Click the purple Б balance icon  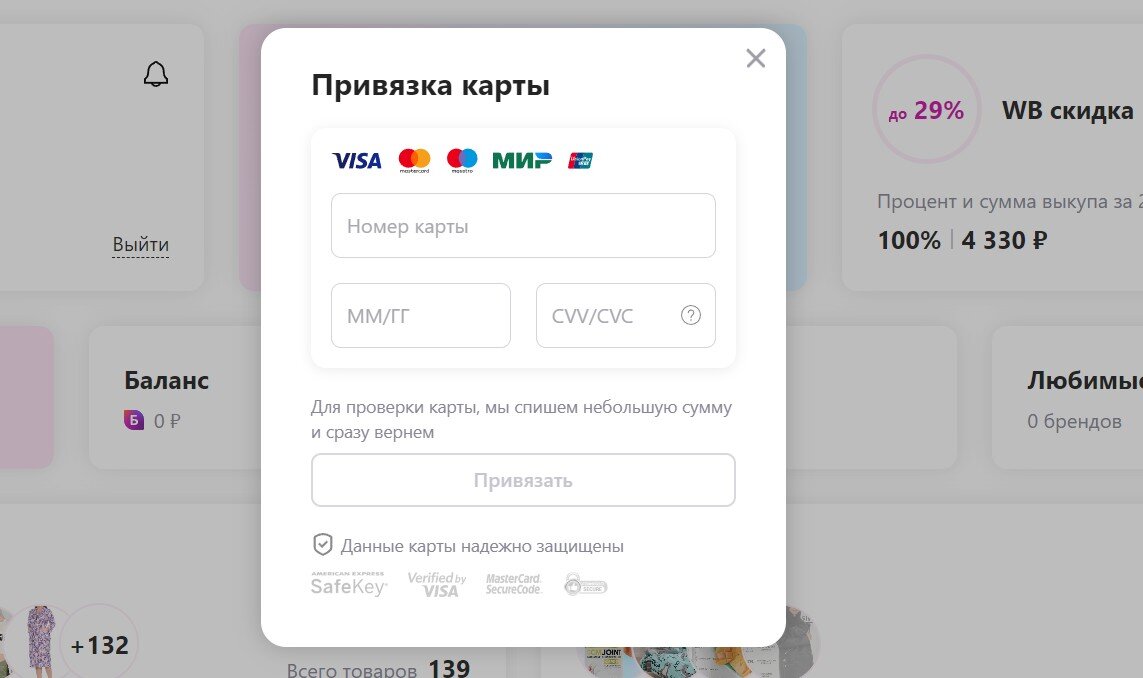134,420
